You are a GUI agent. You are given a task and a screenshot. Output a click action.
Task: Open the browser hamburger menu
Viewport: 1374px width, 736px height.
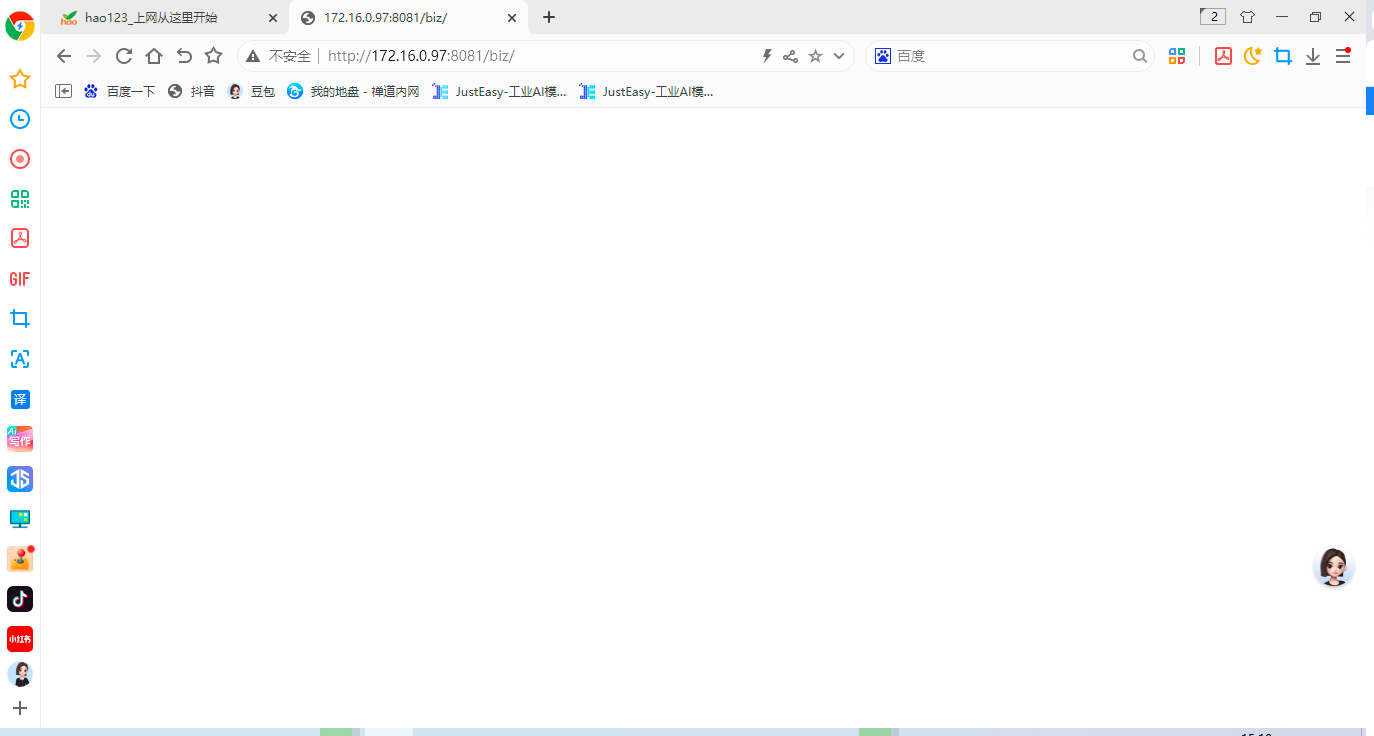(1343, 56)
